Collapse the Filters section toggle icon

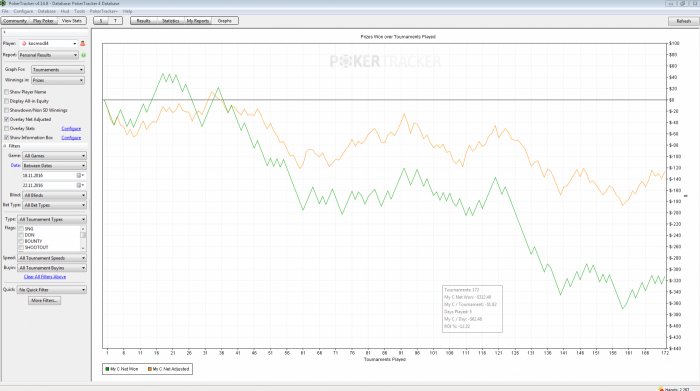5,146
